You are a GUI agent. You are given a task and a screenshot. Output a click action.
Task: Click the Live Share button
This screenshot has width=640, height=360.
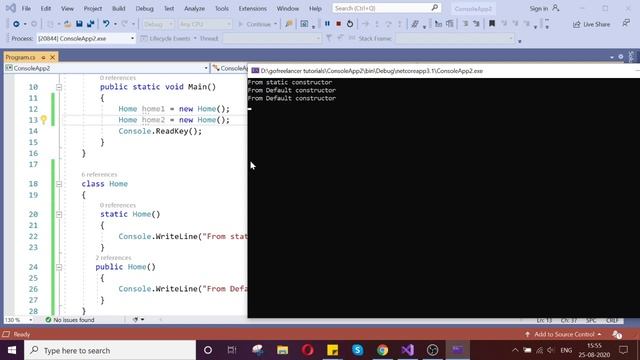[591, 24]
